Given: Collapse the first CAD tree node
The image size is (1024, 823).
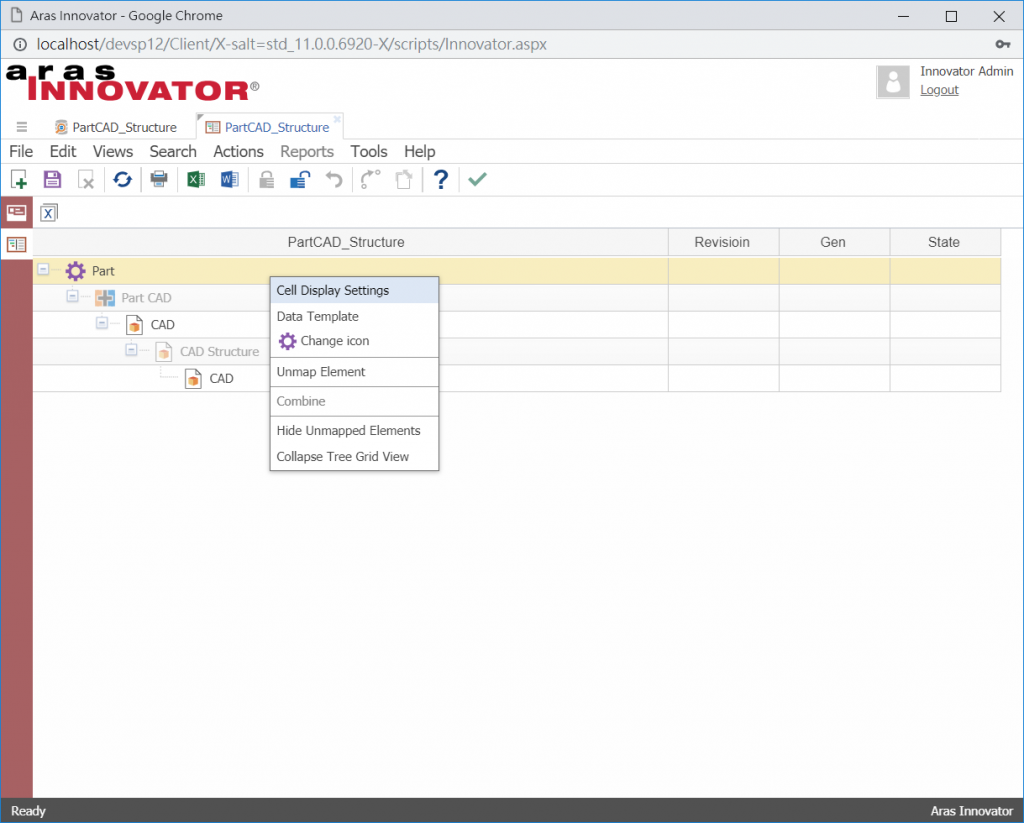Looking at the screenshot, I should coord(102,323).
